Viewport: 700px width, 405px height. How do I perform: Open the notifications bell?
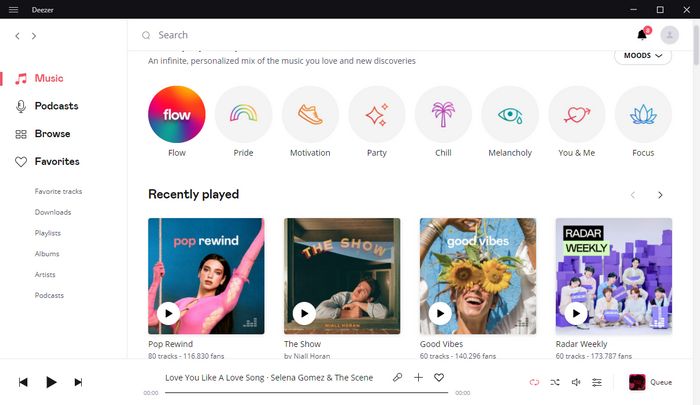tap(642, 34)
